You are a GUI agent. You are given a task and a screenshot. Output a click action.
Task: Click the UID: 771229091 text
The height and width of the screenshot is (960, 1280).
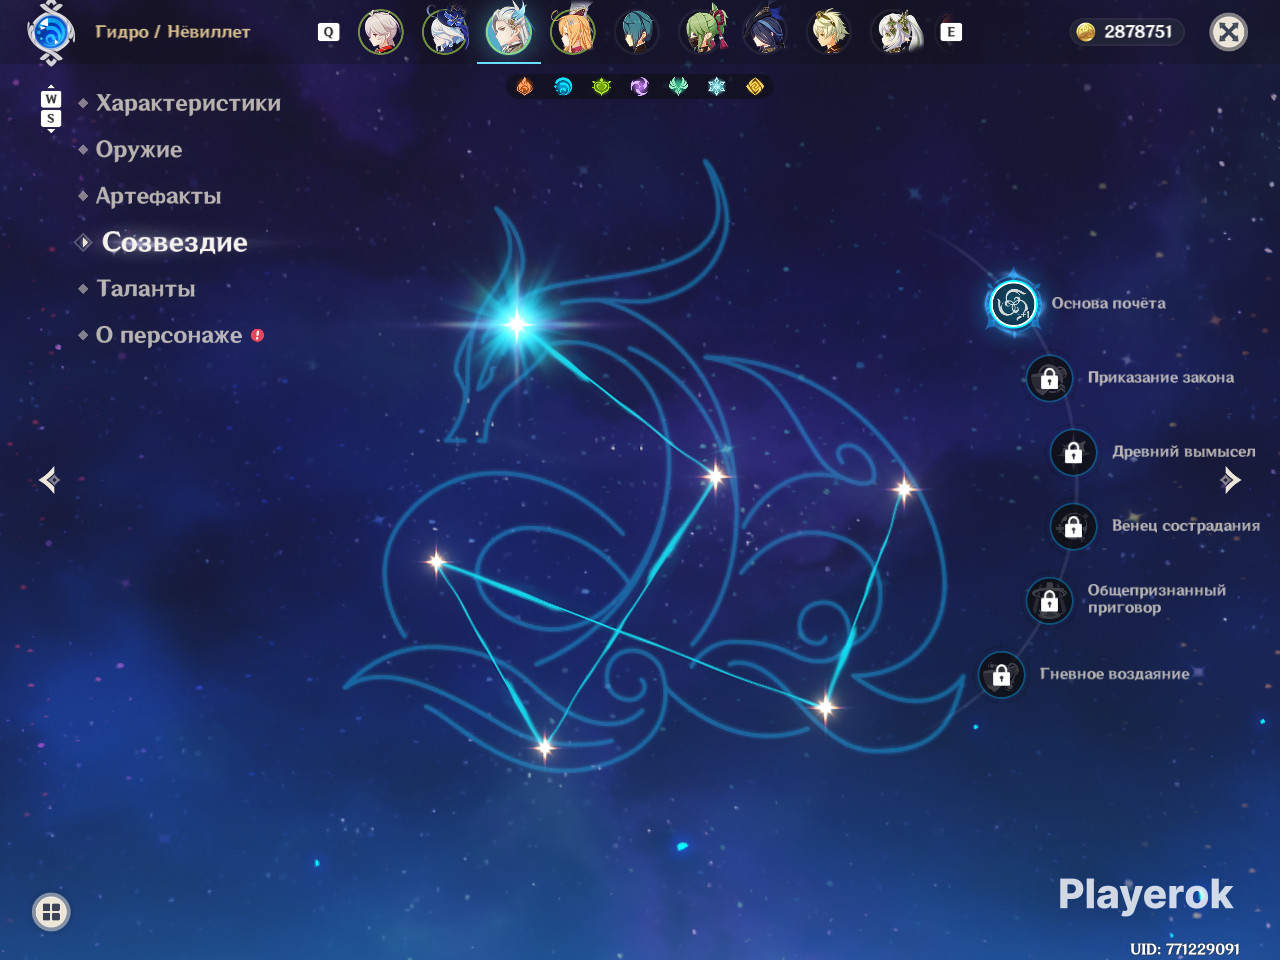[1185, 949]
